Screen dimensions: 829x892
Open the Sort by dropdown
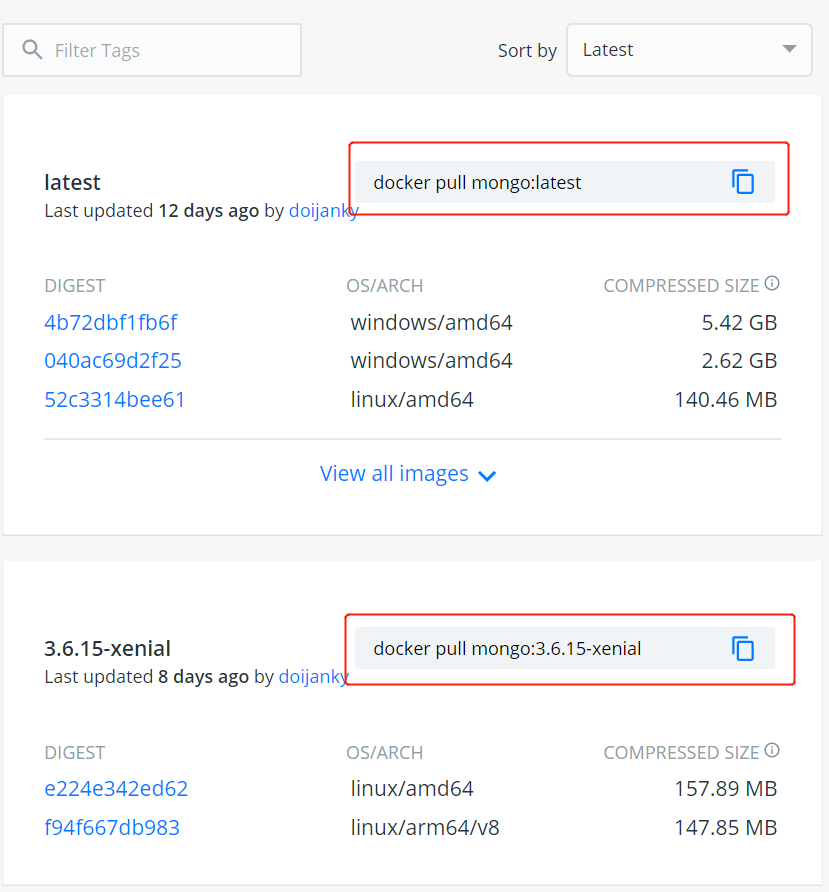coord(689,49)
